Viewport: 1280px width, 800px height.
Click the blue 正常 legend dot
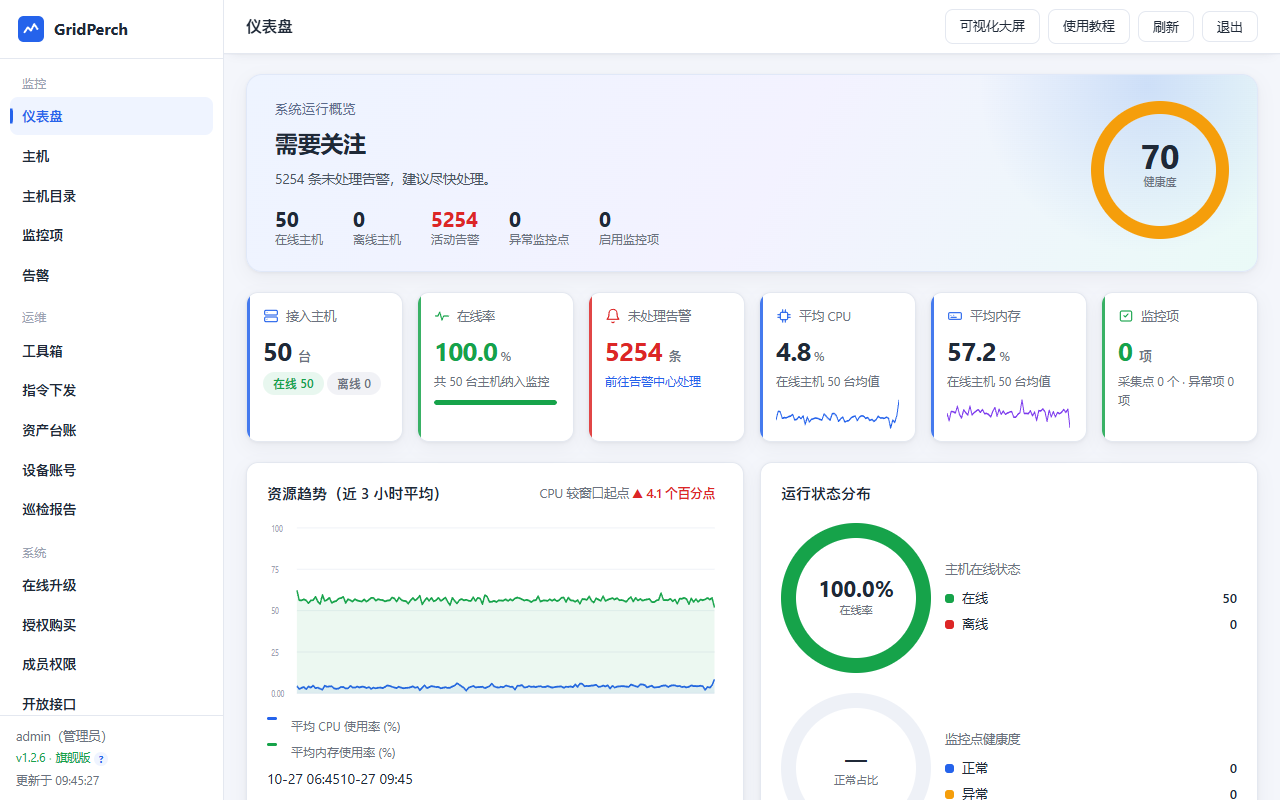point(950,769)
